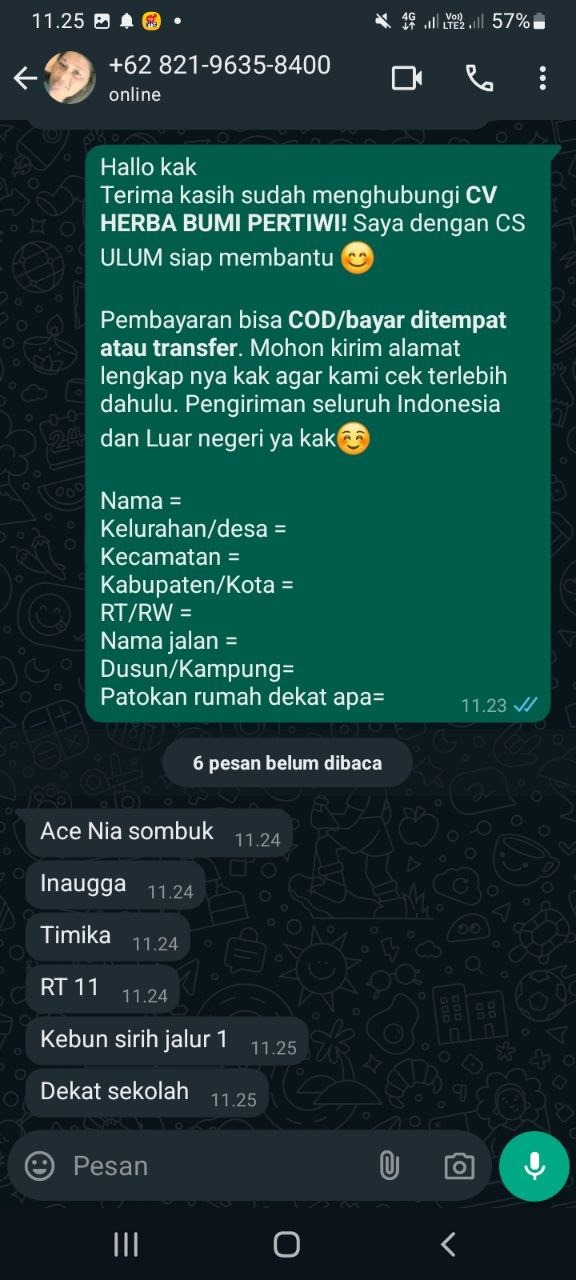Open the three-dot more options menu
This screenshot has width=576, height=1280.
tap(542, 78)
